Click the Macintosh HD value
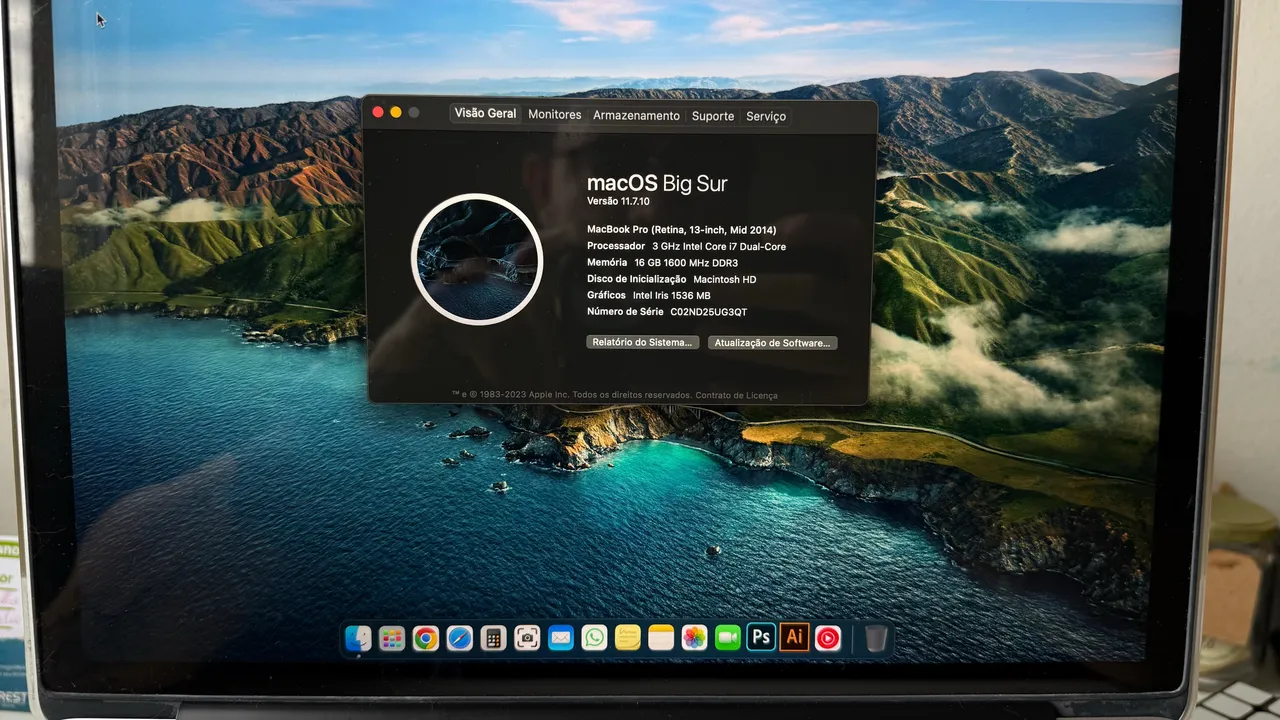 [x=725, y=279]
